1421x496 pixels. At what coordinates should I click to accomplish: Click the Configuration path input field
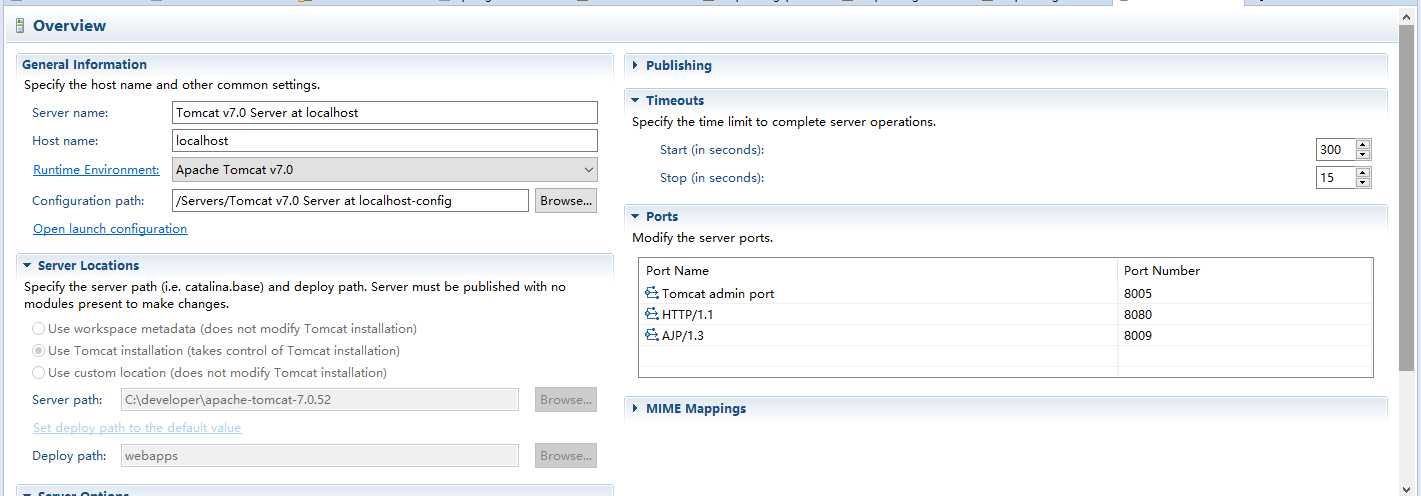(350, 200)
